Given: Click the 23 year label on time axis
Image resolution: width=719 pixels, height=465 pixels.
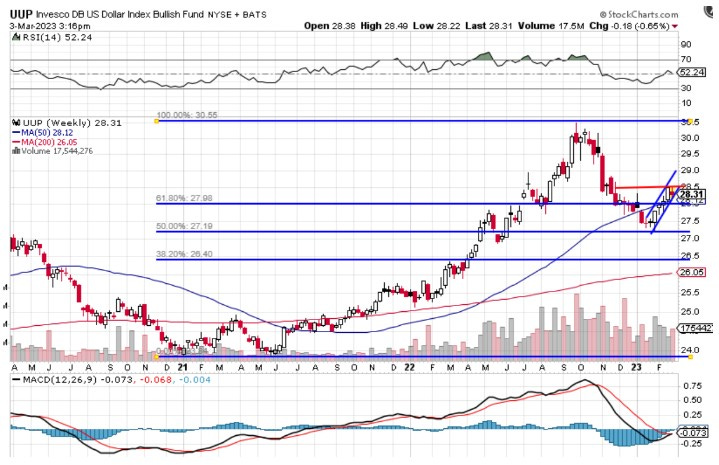Looking at the screenshot, I should (x=639, y=368).
